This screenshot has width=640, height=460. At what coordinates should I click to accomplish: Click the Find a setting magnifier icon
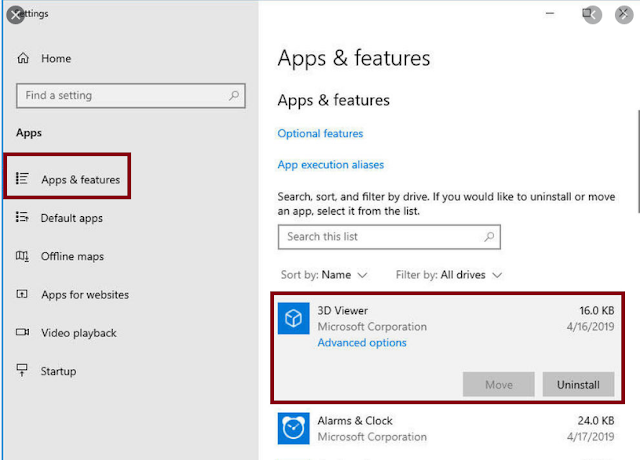click(234, 96)
